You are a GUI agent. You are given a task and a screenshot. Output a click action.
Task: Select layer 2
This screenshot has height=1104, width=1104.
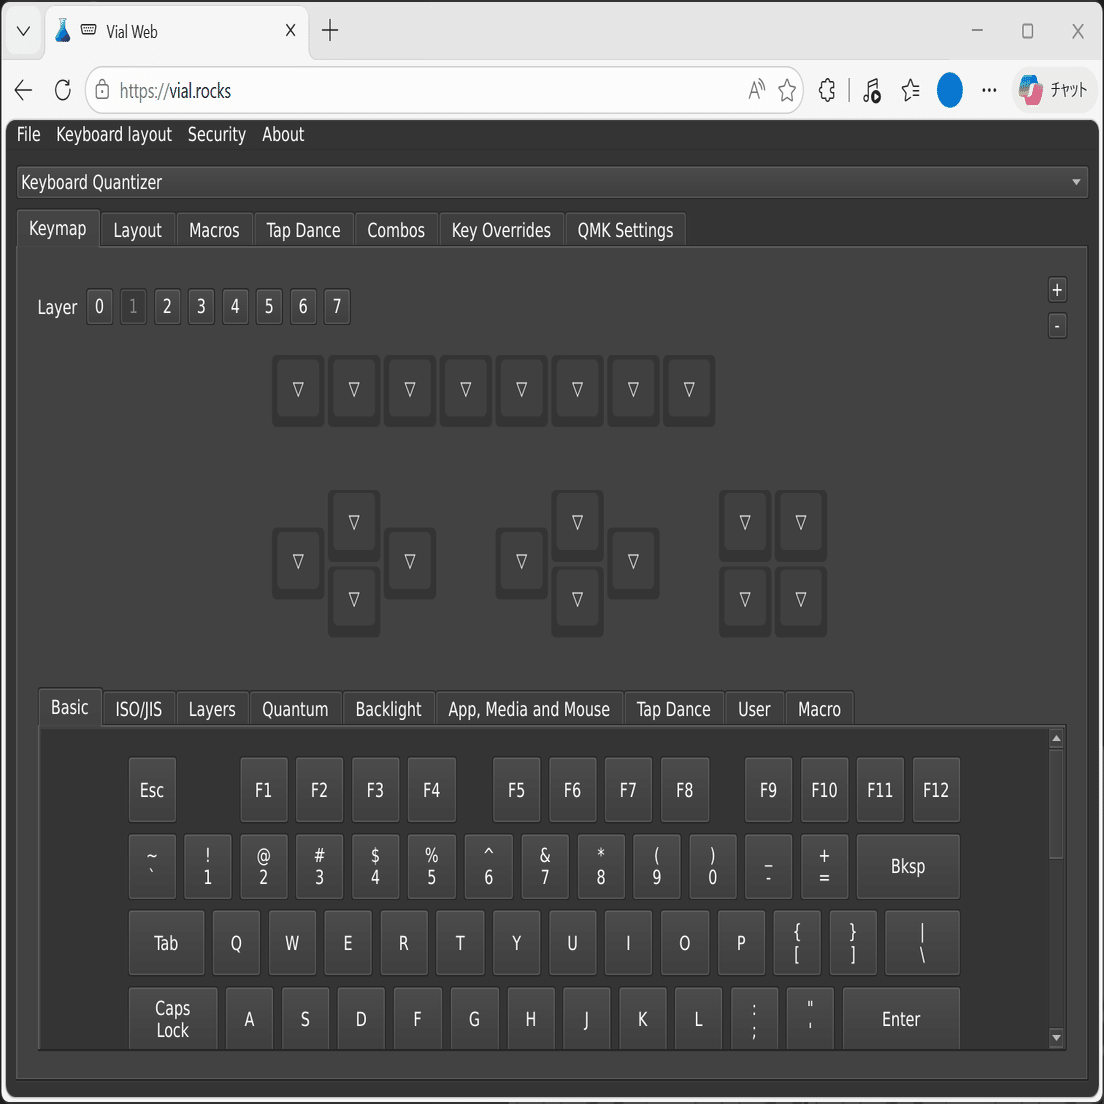[167, 306]
